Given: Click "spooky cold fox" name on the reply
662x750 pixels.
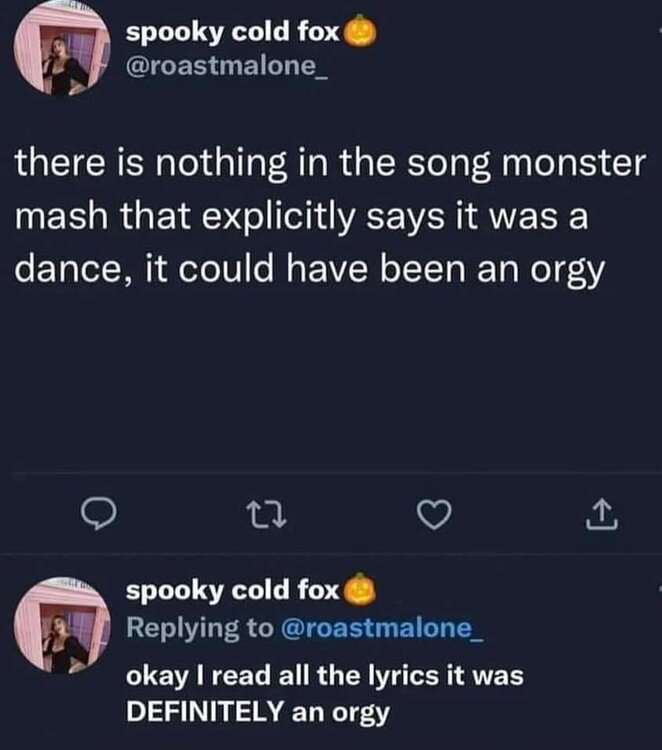Looking at the screenshot, I should point(234,591).
